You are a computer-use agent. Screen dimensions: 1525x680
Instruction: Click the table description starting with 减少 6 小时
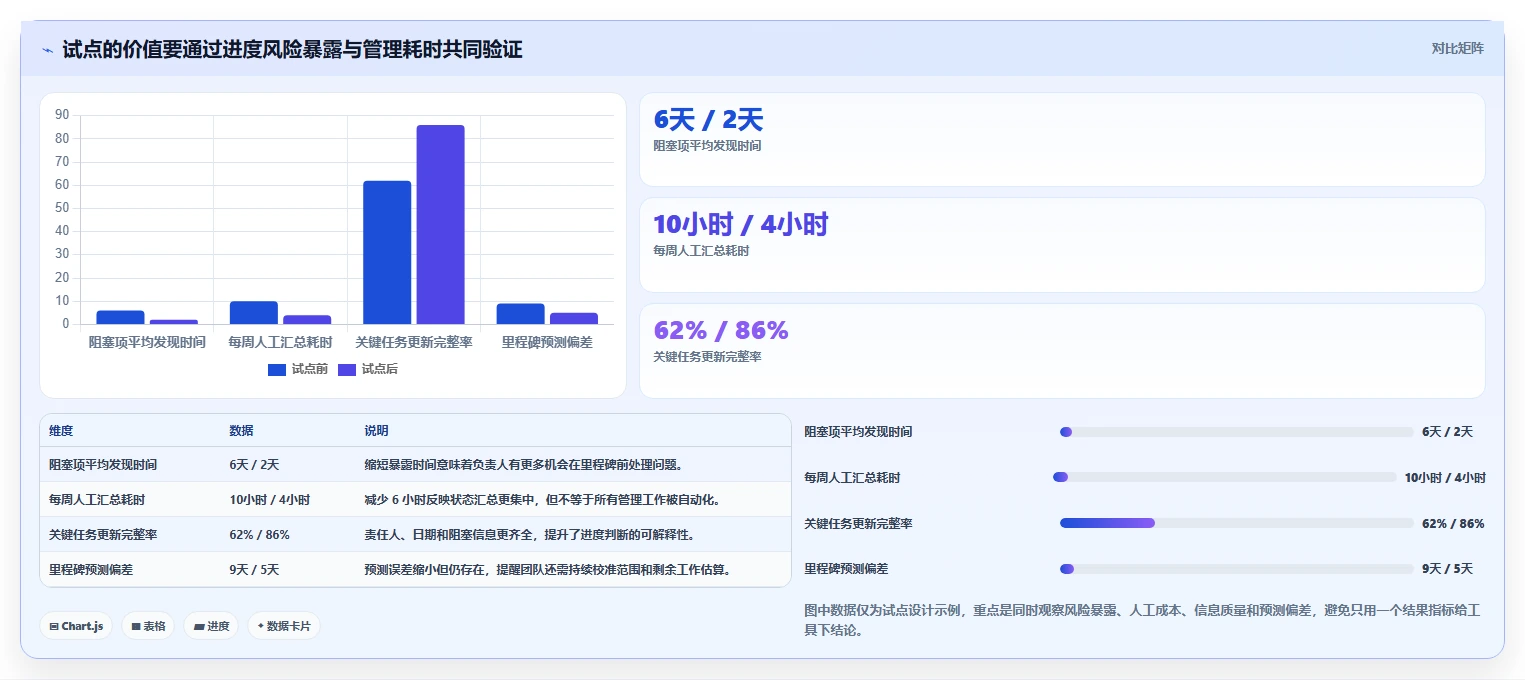[543, 500]
